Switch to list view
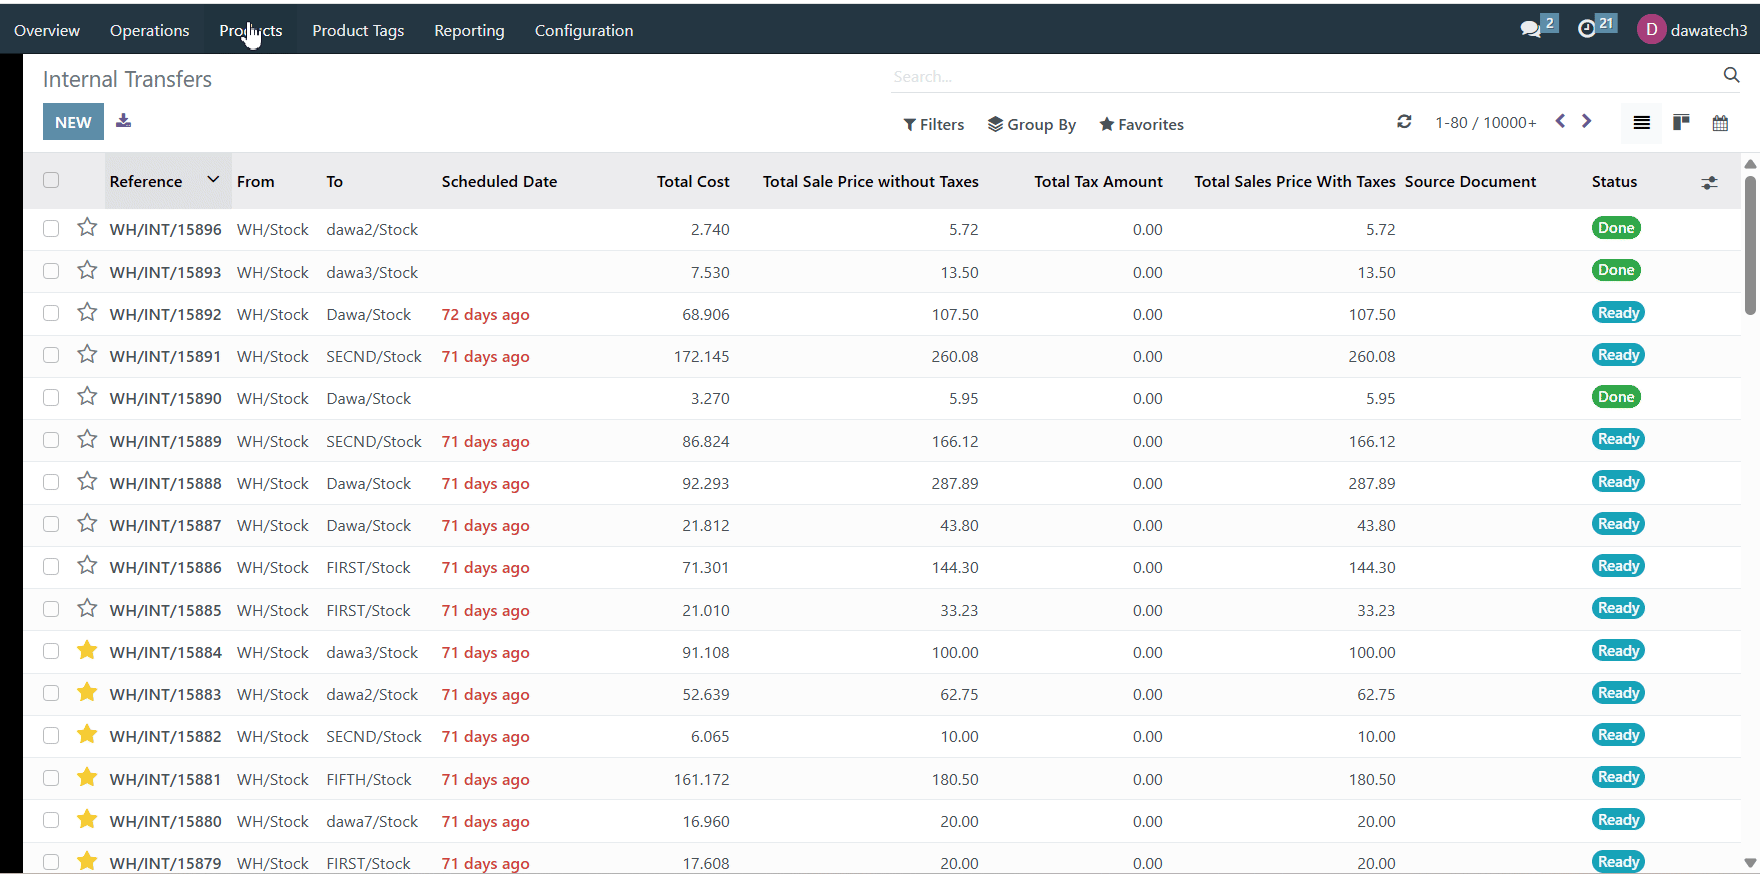Viewport: 1760px width, 874px height. (x=1641, y=123)
